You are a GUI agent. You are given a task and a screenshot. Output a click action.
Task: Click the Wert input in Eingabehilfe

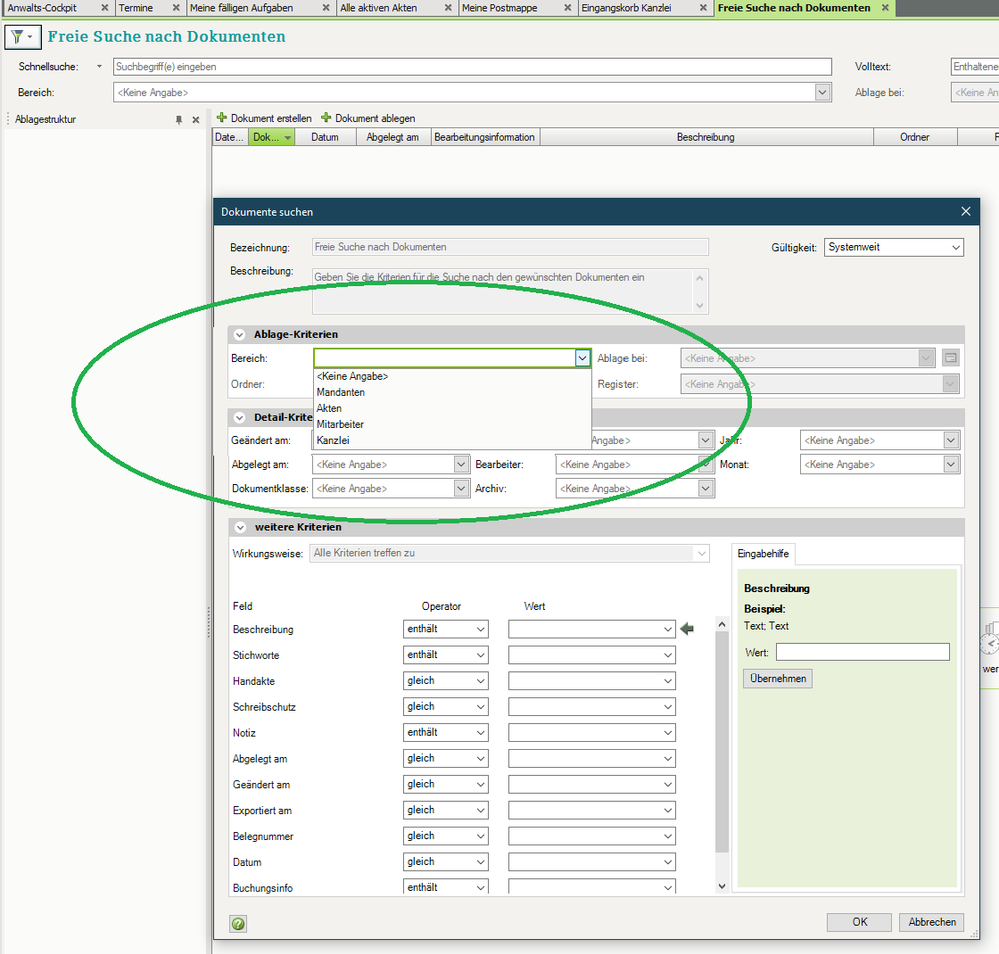[862, 652]
